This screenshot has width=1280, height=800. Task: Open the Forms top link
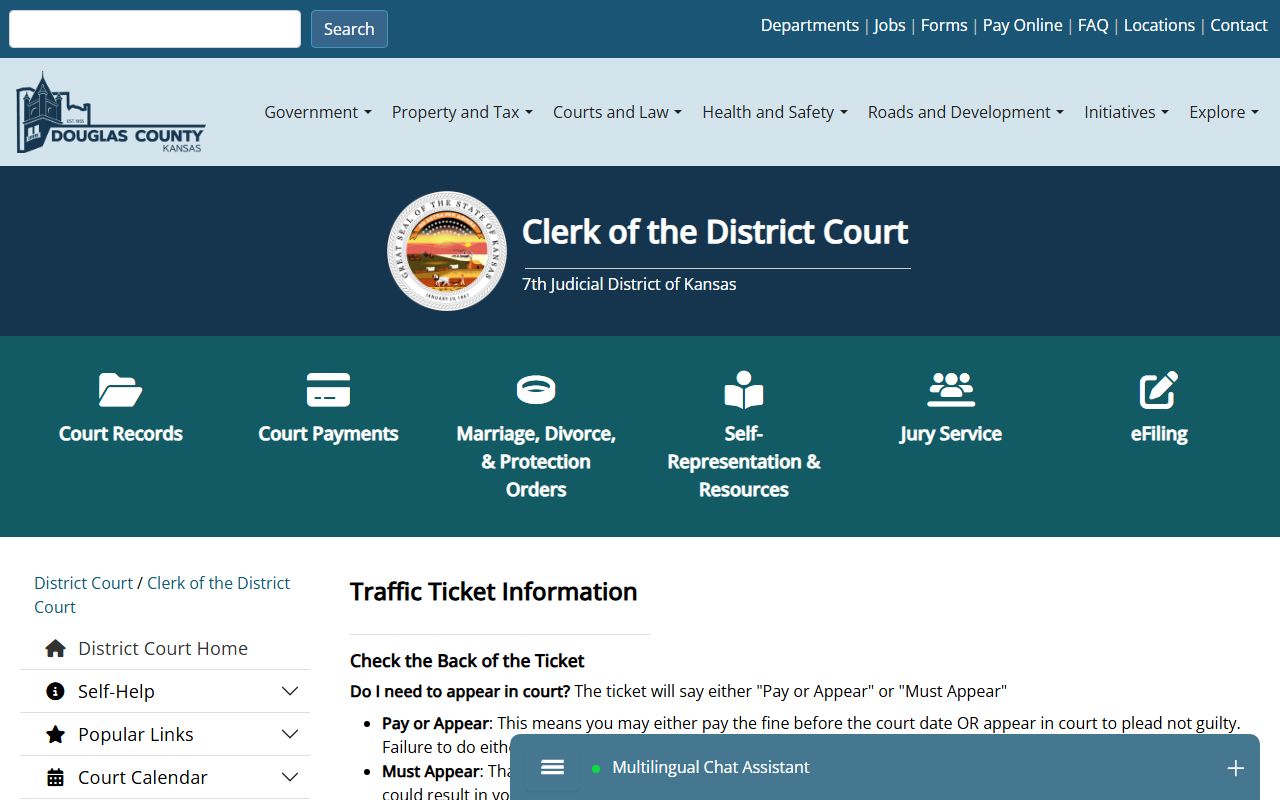click(x=944, y=25)
